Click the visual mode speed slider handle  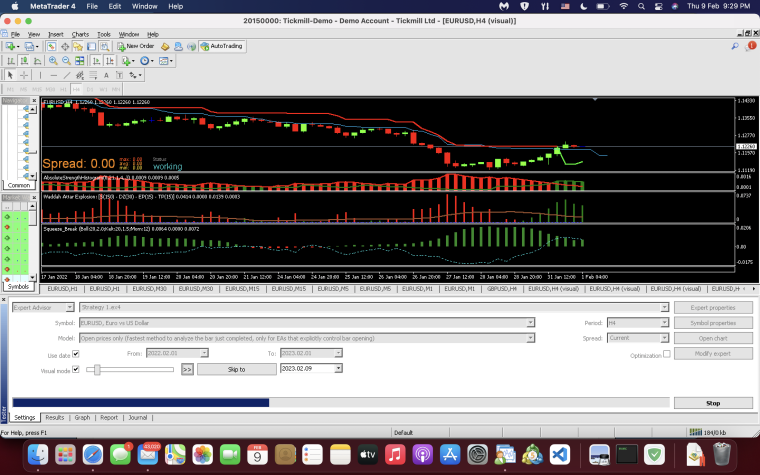[97, 370]
